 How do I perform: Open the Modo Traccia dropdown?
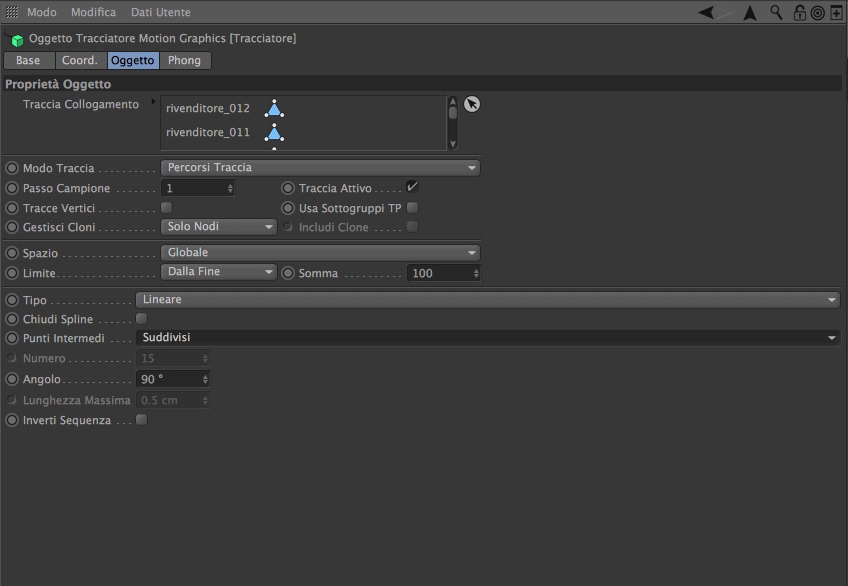pos(320,168)
